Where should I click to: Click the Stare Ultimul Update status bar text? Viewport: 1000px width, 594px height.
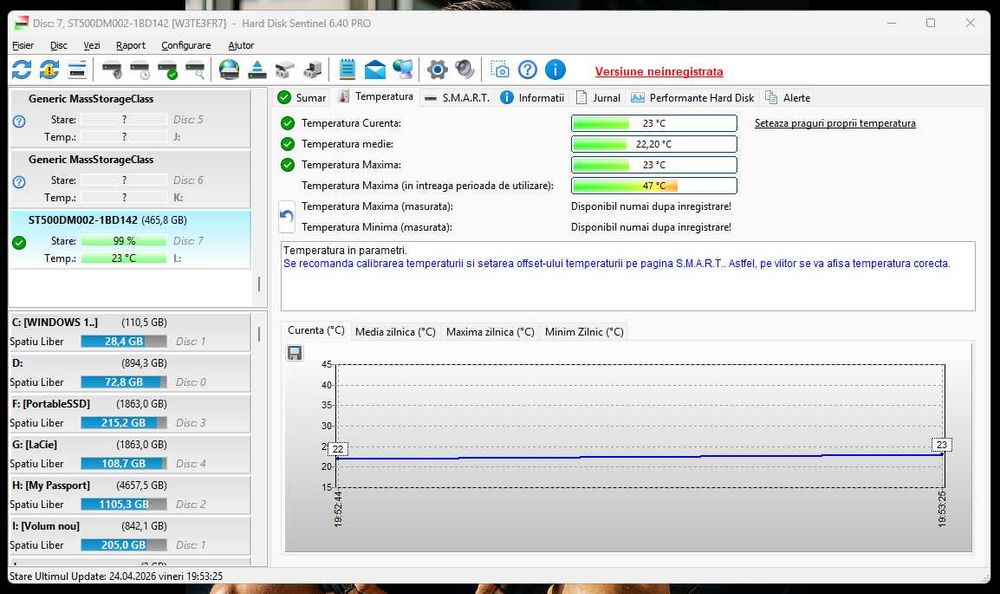116,576
